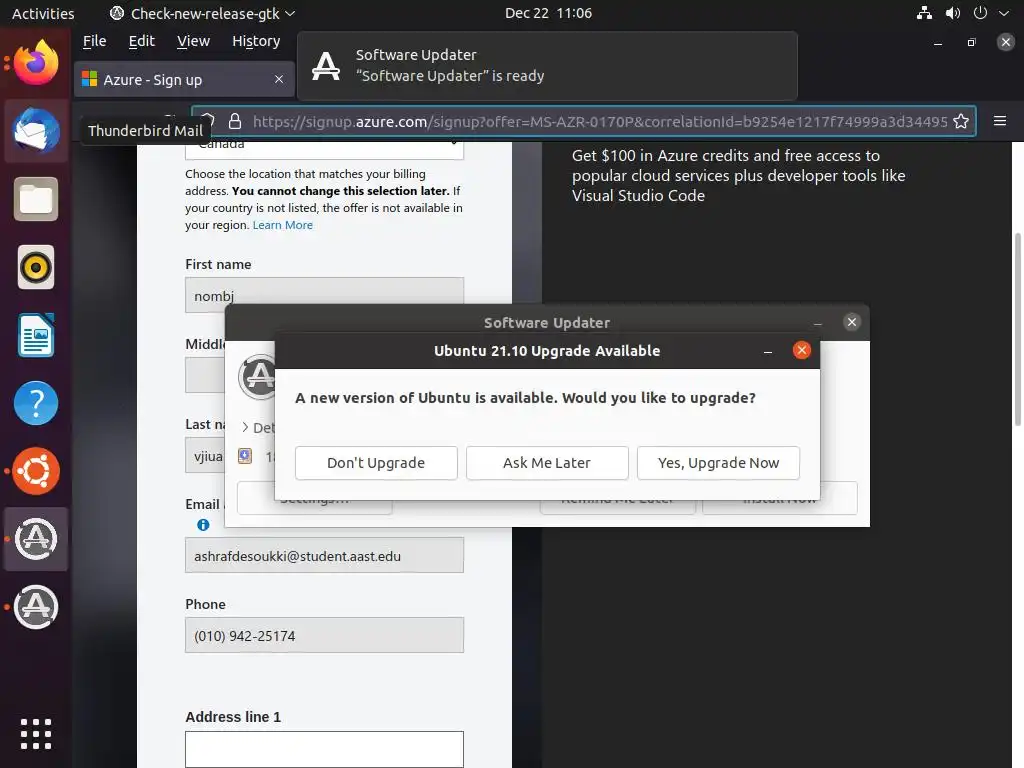Screen dimensions: 1024x768
Task: Click the Address line 1 field
Action: coord(325,749)
